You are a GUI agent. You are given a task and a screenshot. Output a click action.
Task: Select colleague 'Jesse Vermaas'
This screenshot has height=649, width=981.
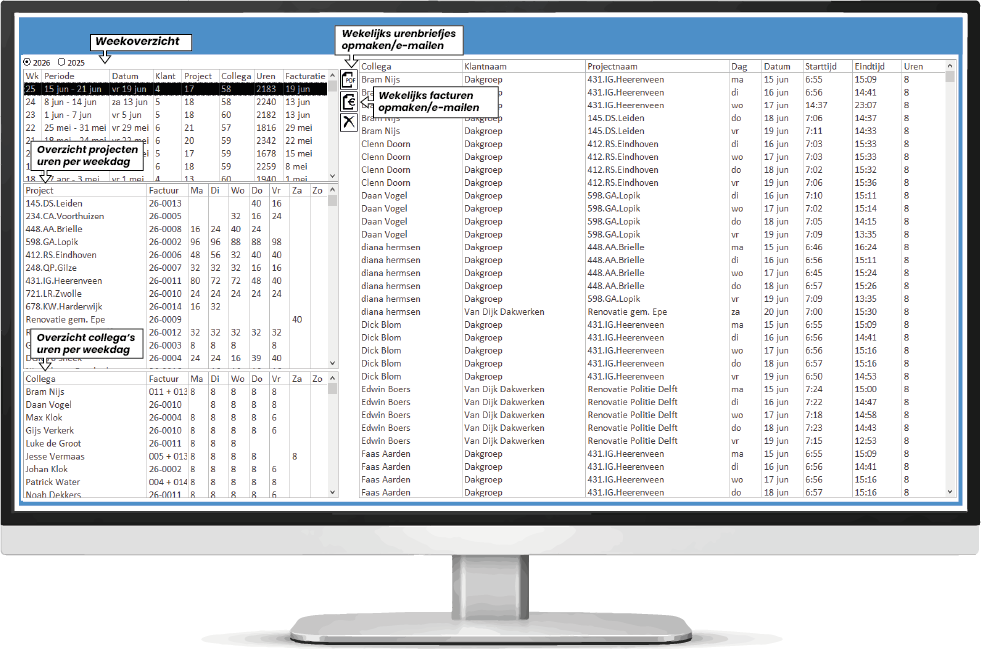(x=55, y=456)
